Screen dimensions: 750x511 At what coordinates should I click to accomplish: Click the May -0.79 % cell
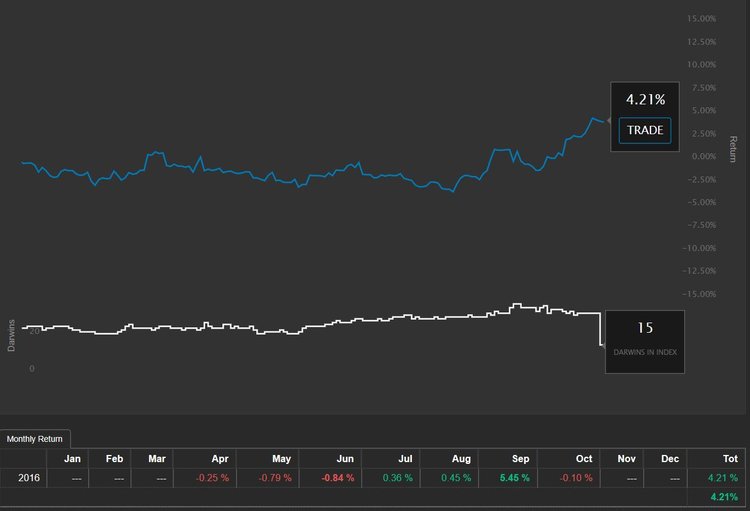(x=268, y=478)
